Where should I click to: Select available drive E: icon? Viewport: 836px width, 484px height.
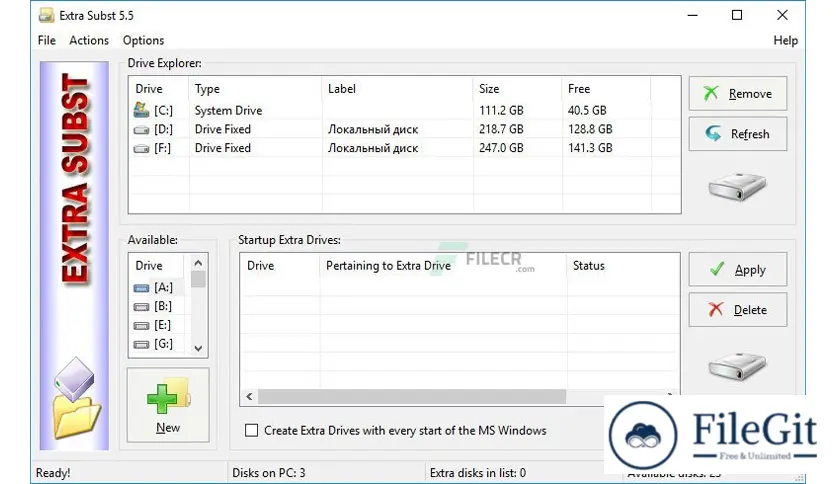141,326
